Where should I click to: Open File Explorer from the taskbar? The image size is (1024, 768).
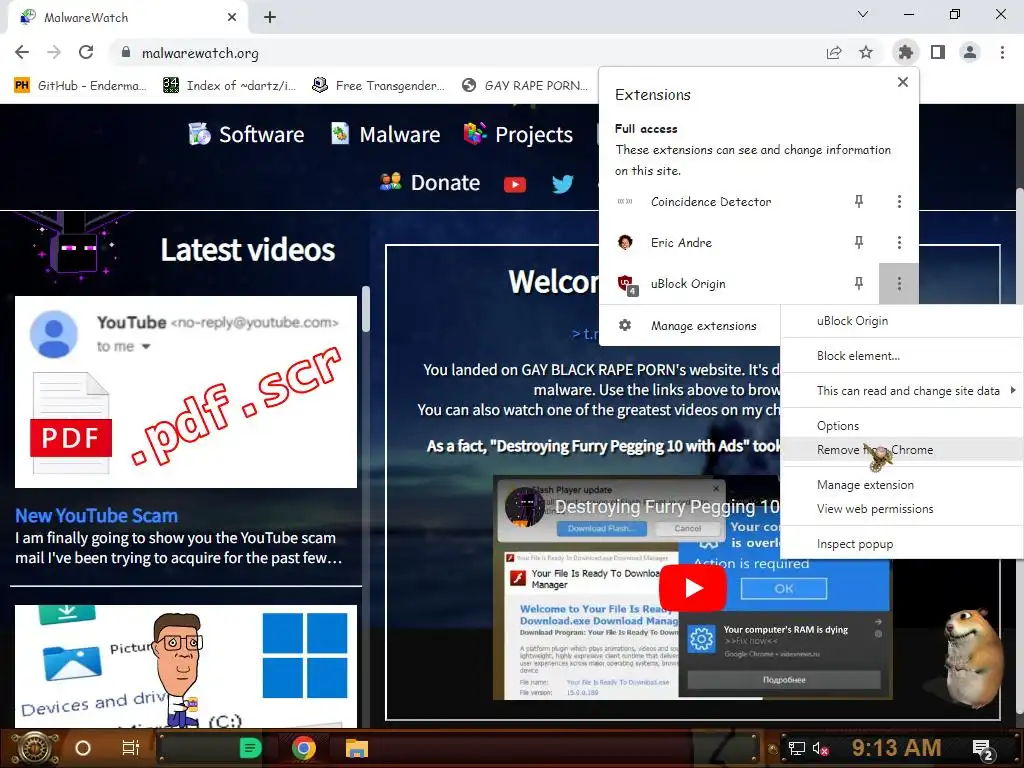(357, 748)
